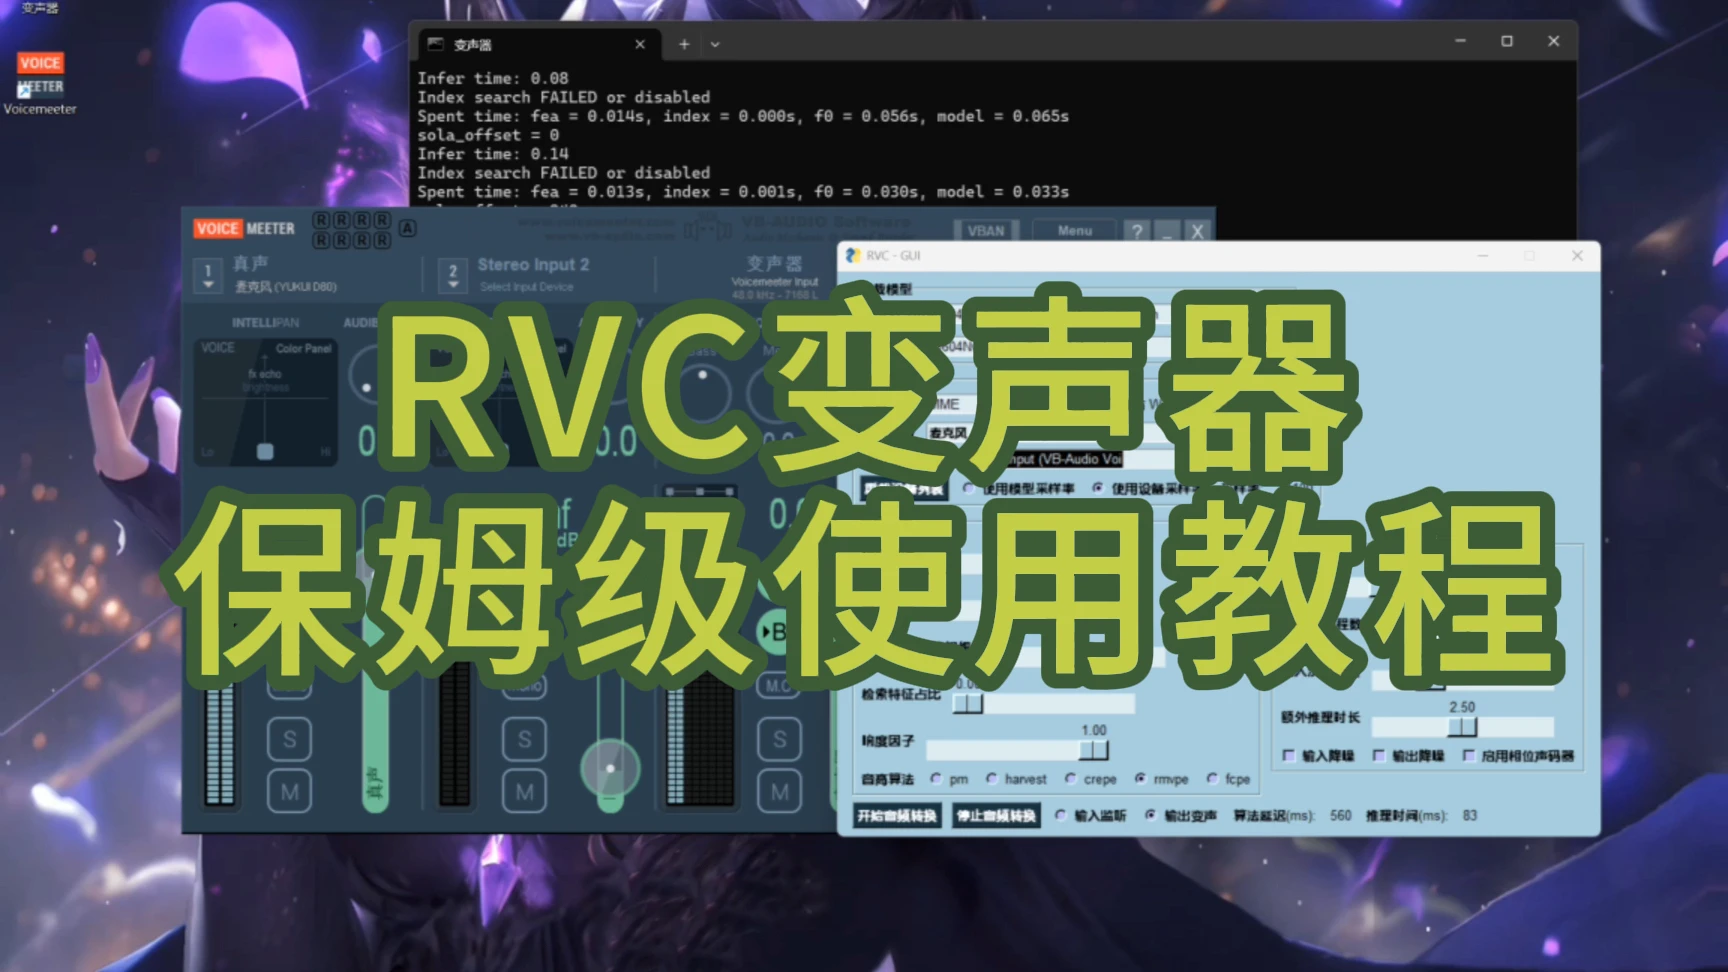Select the 输出变声 output option
The image size is (1728, 972).
1151,816
